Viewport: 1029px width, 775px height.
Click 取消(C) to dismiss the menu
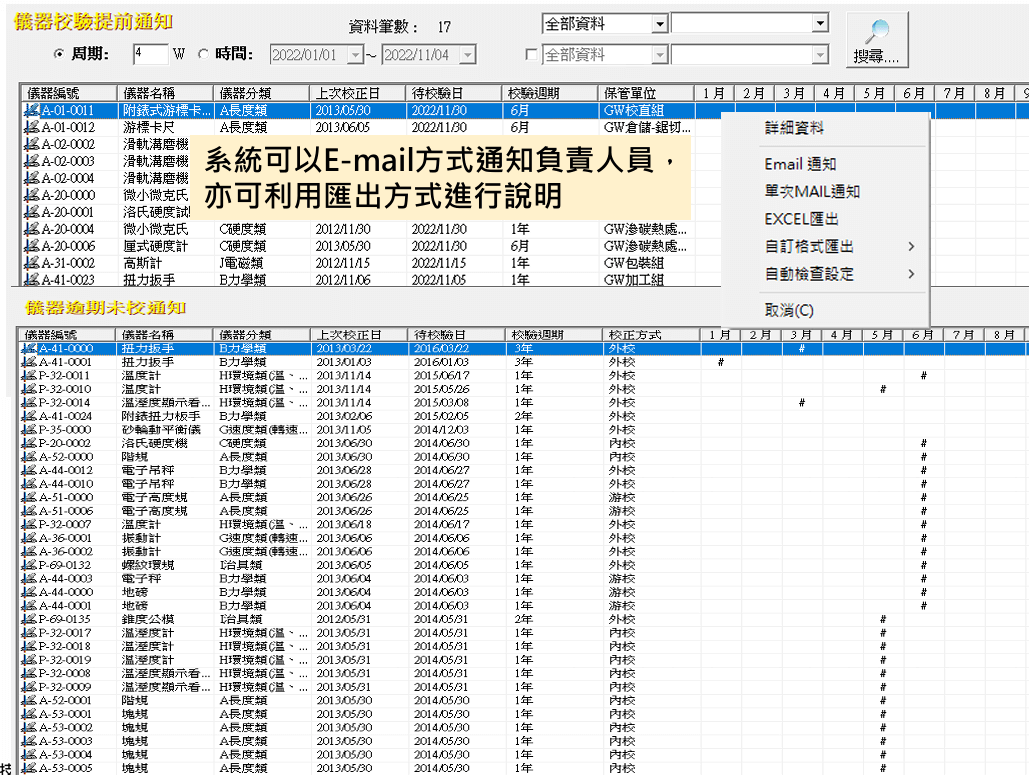click(789, 311)
